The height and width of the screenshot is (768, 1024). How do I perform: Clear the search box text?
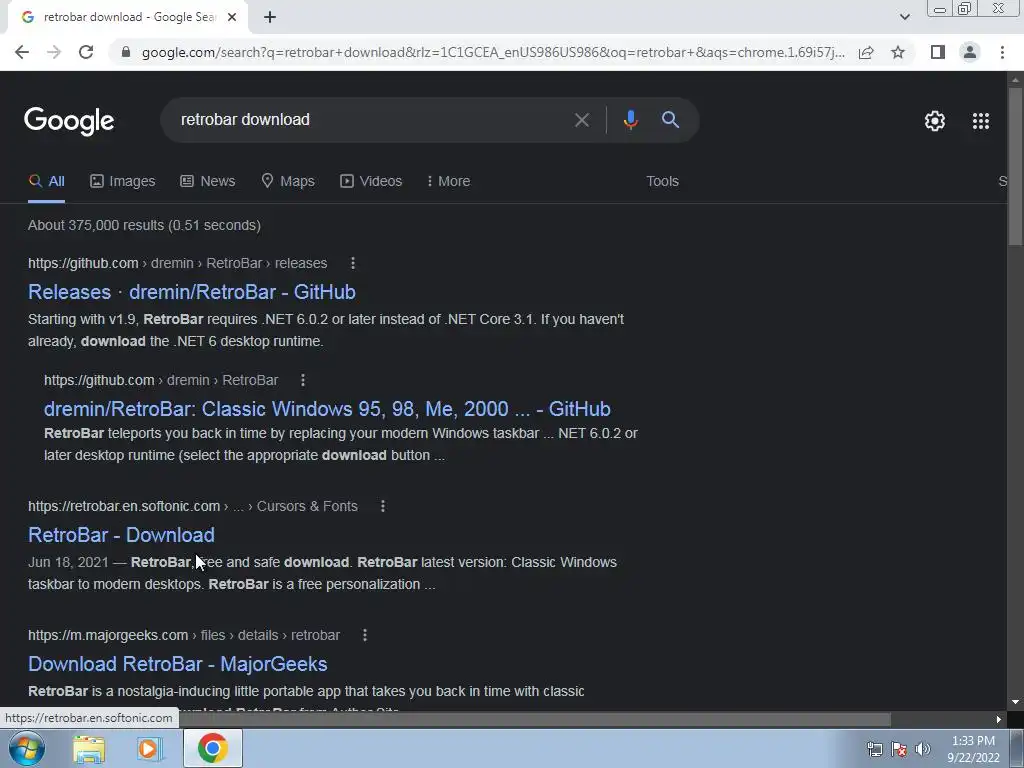pos(582,120)
